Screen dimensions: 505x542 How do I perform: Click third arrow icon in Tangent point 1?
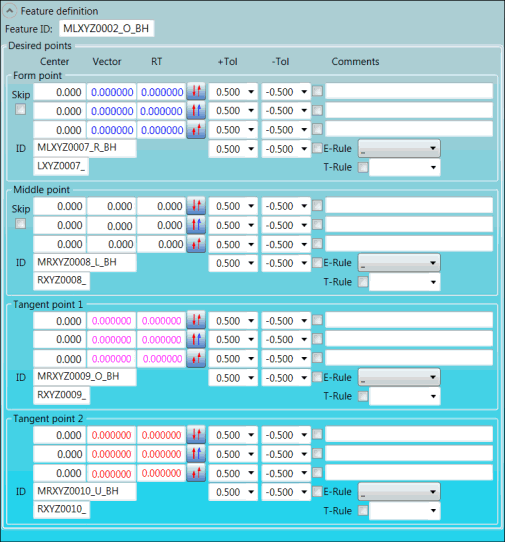(x=196, y=358)
